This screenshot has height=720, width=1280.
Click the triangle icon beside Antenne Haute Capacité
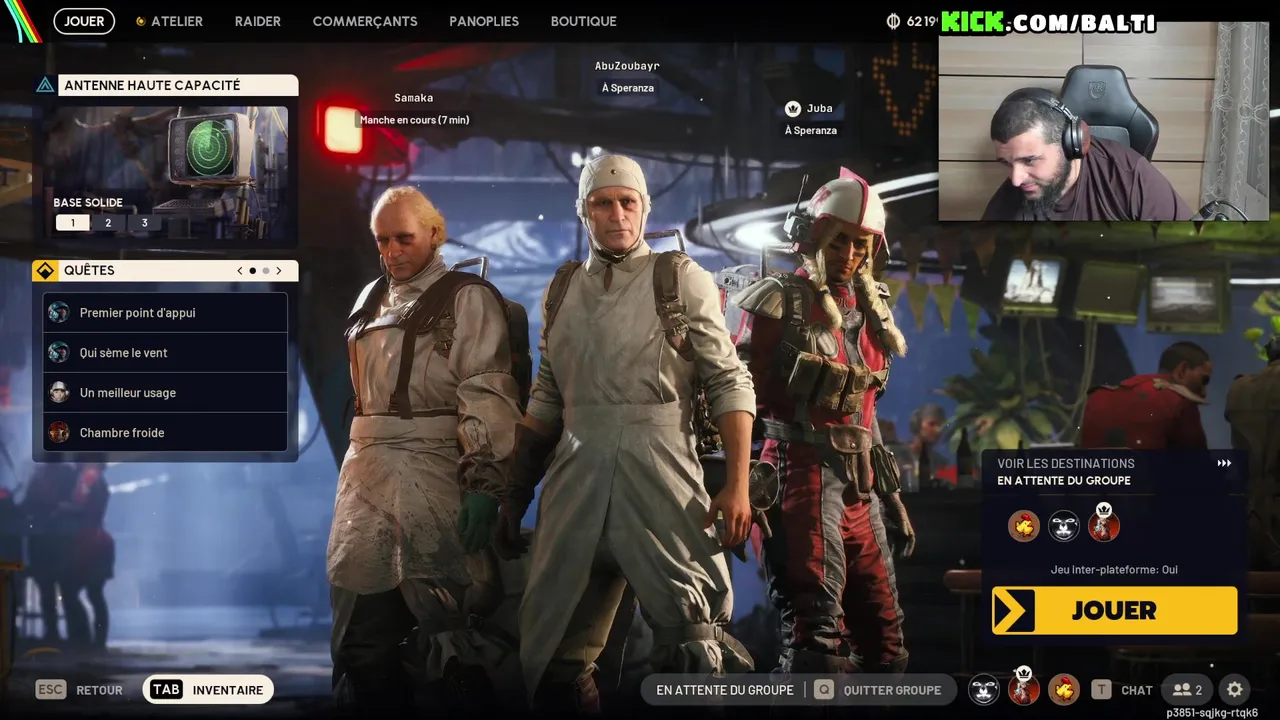tap(45, 85)
